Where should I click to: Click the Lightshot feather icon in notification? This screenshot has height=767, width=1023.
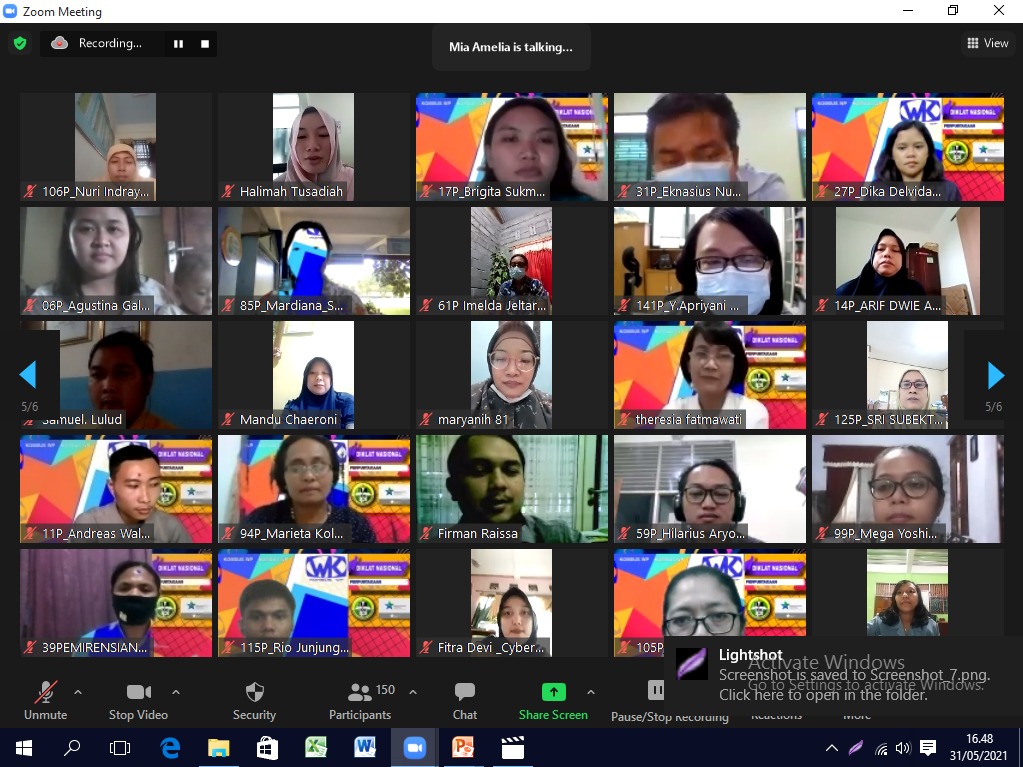[x=692, y=663]
